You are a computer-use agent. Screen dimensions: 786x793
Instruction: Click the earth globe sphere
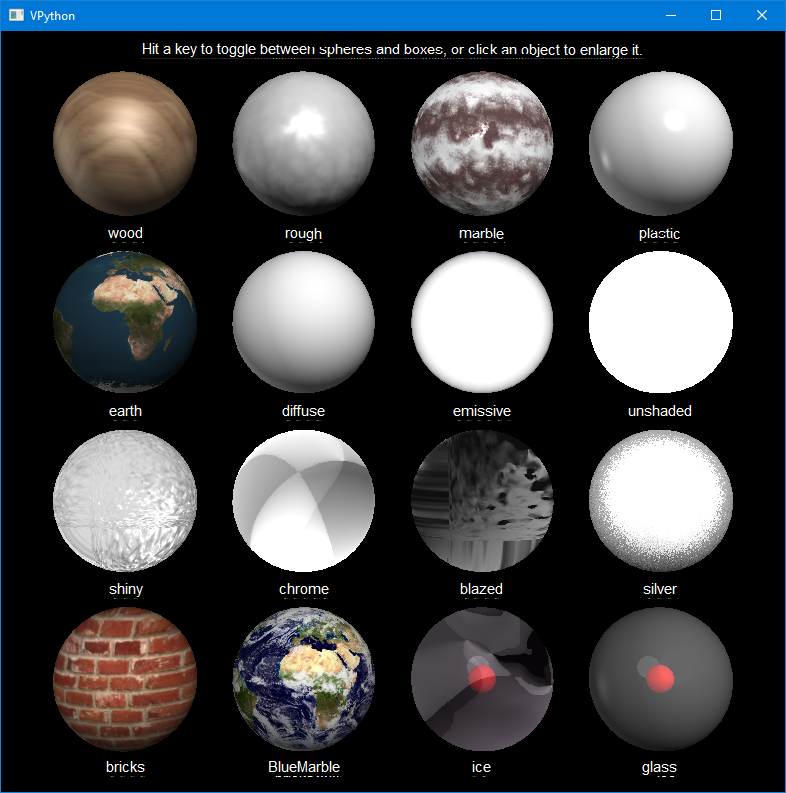click(x=125, y=322)
